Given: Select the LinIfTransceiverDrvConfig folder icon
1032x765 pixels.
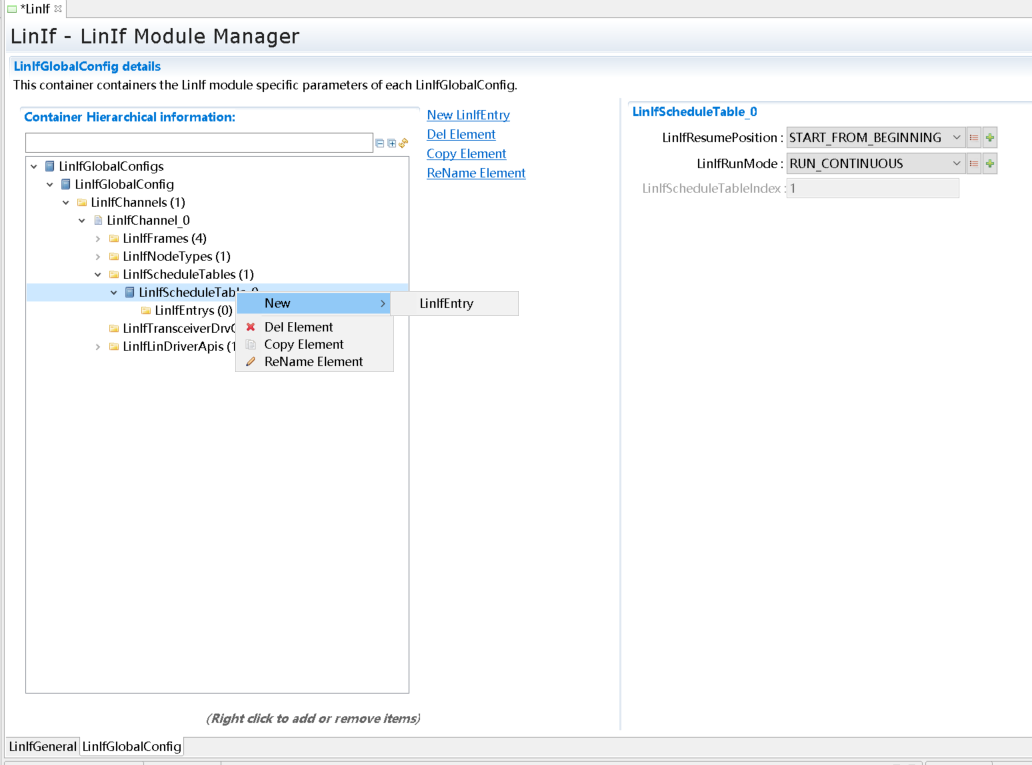Looking at the screenshot, I should [114, 329].
